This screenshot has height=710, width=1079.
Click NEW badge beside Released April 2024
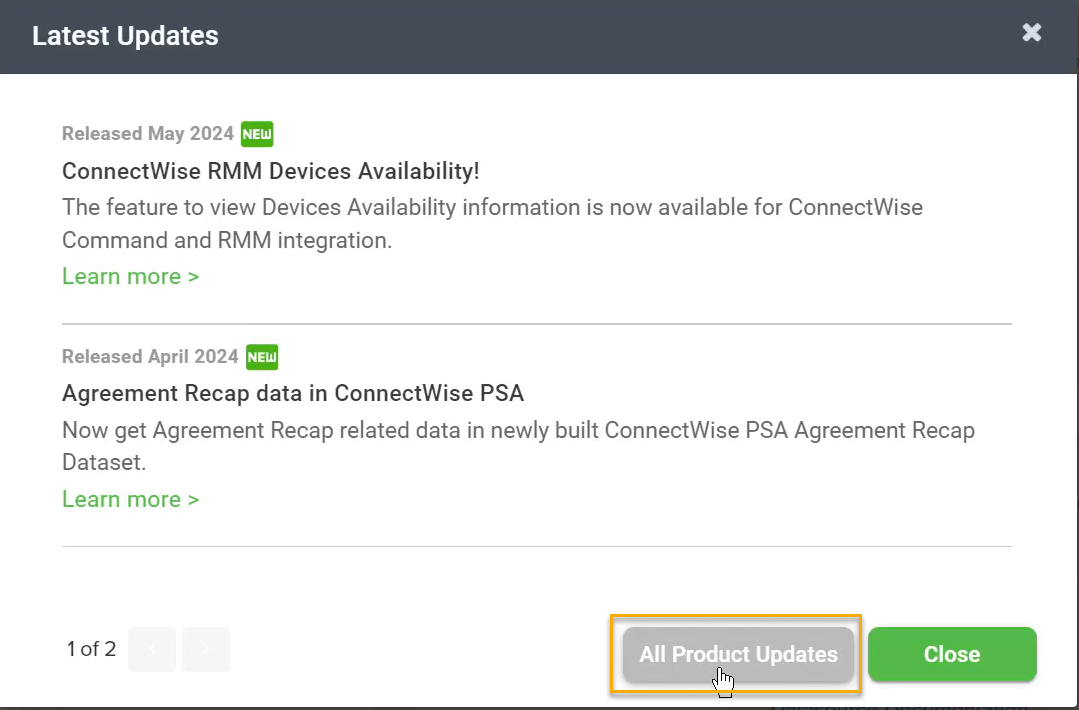pyautogui.click(x=262, y=357)
